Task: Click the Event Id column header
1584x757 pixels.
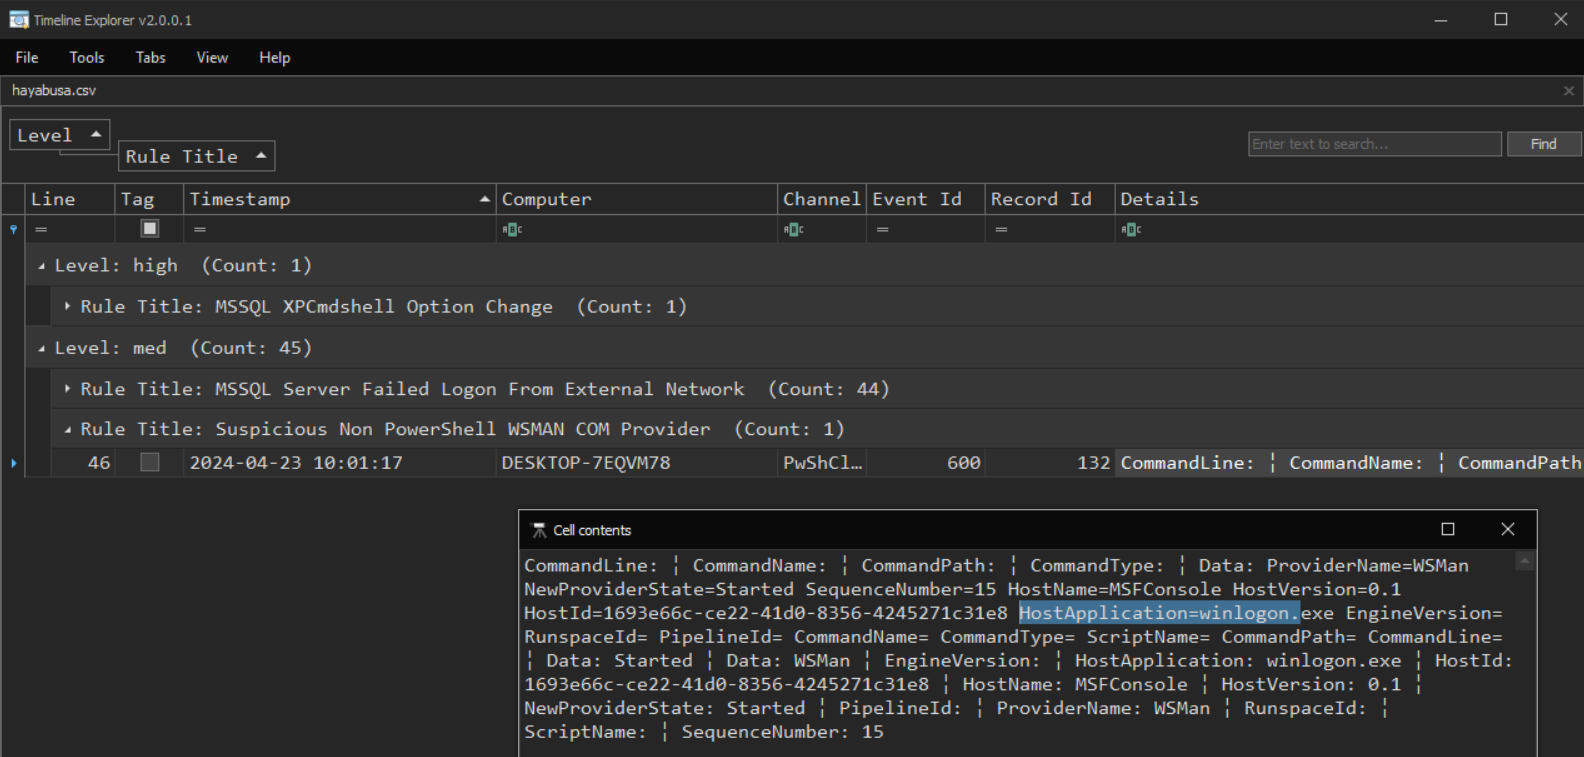Action: [x=926, y=199]
